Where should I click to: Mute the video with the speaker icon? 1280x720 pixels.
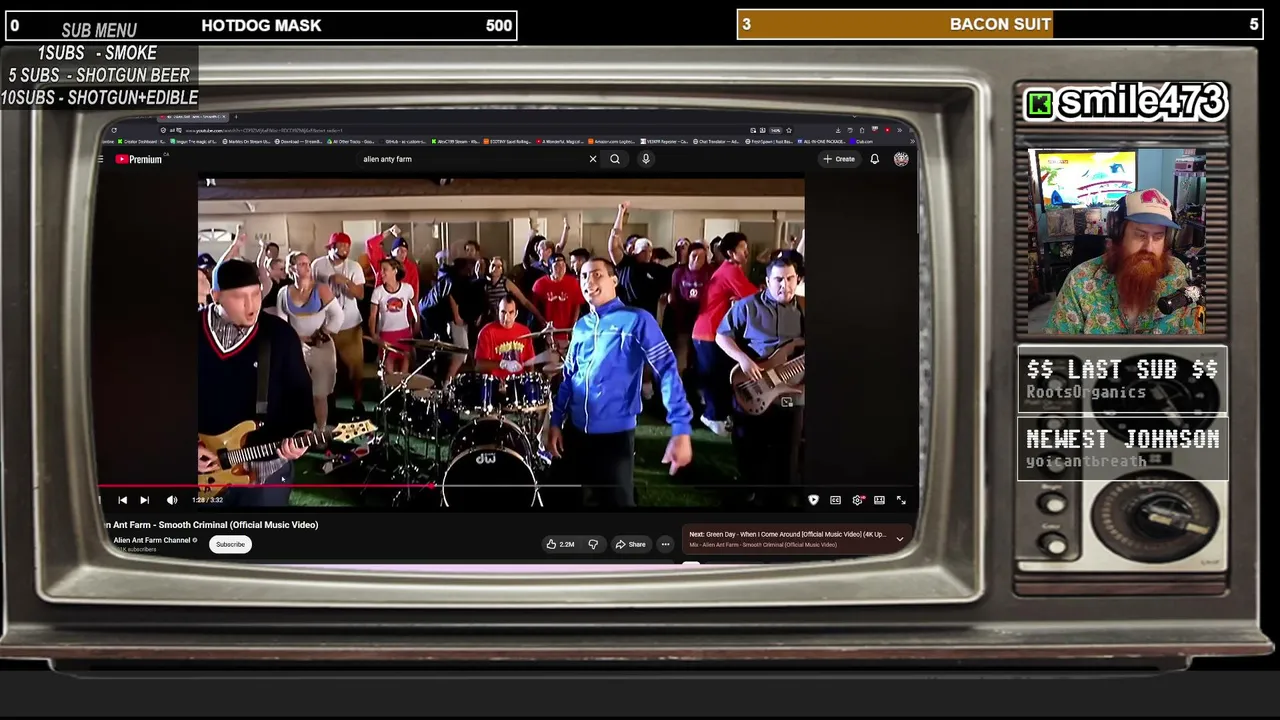click(x=171, y=500)
